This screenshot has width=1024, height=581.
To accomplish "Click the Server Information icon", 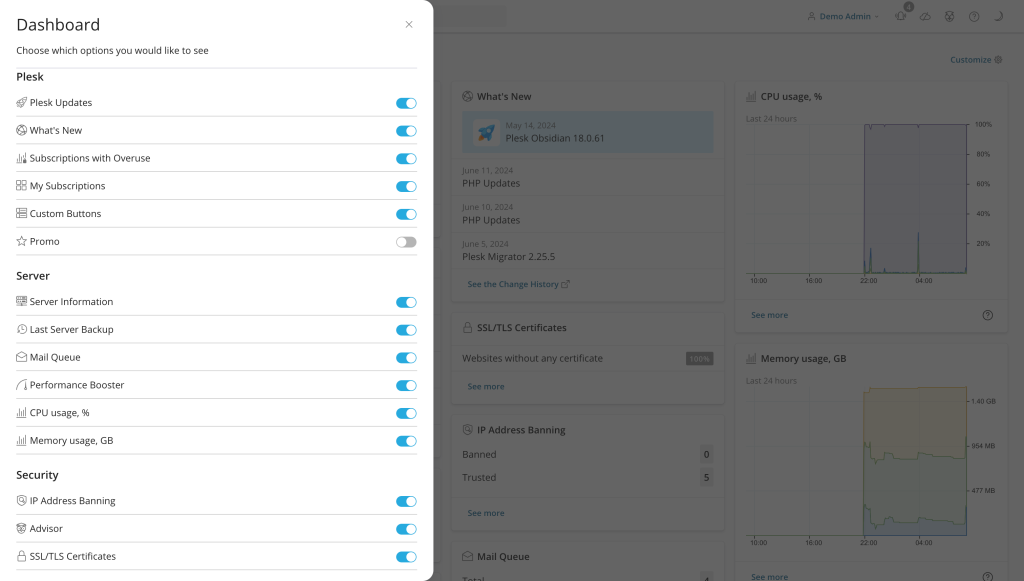I will (x=22, y=301).
